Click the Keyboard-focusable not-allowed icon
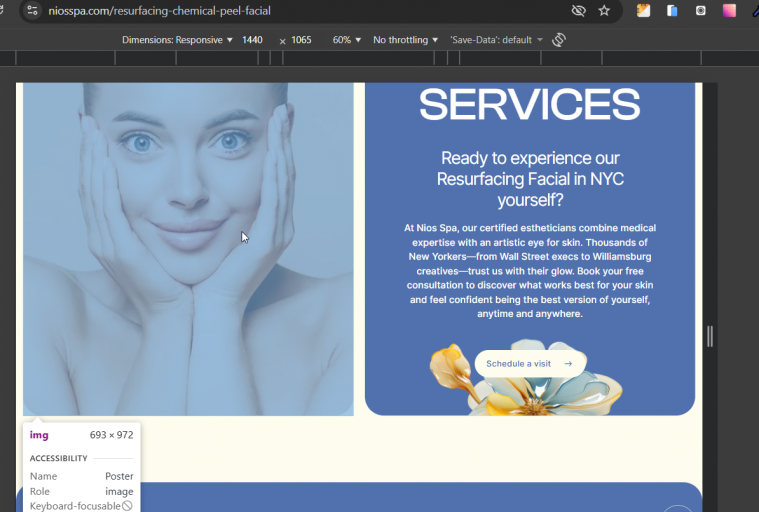This screenshot has height=512, width=759. pyautogui.click(x=127, y=506)
